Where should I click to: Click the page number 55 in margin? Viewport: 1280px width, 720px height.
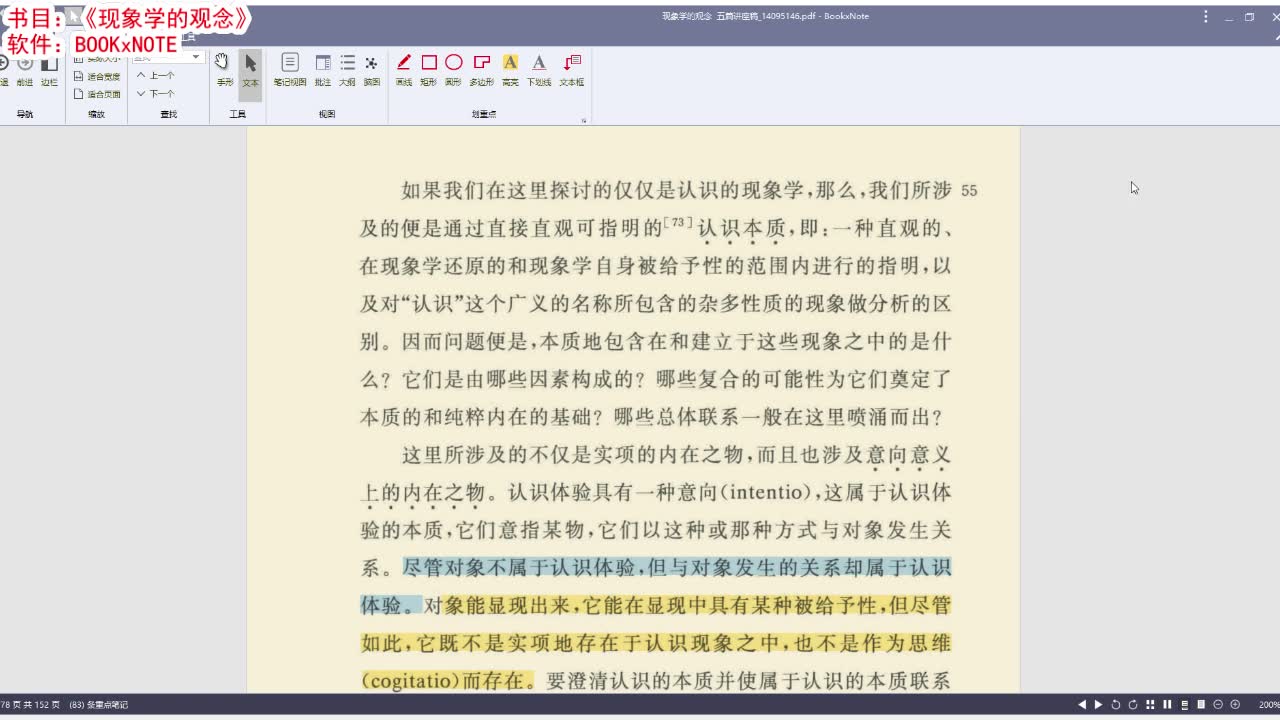969,190
